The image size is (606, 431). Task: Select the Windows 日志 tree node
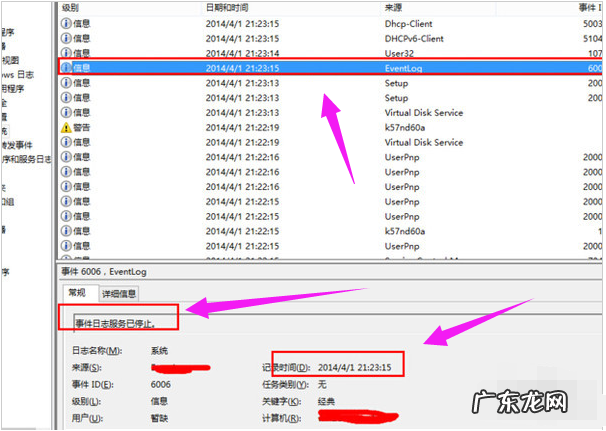17,75
